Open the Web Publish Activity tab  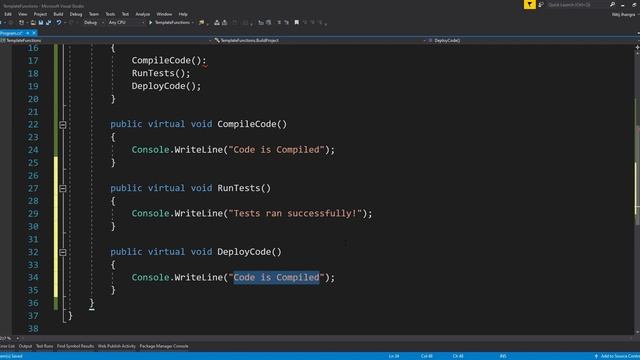click(116, 346)
